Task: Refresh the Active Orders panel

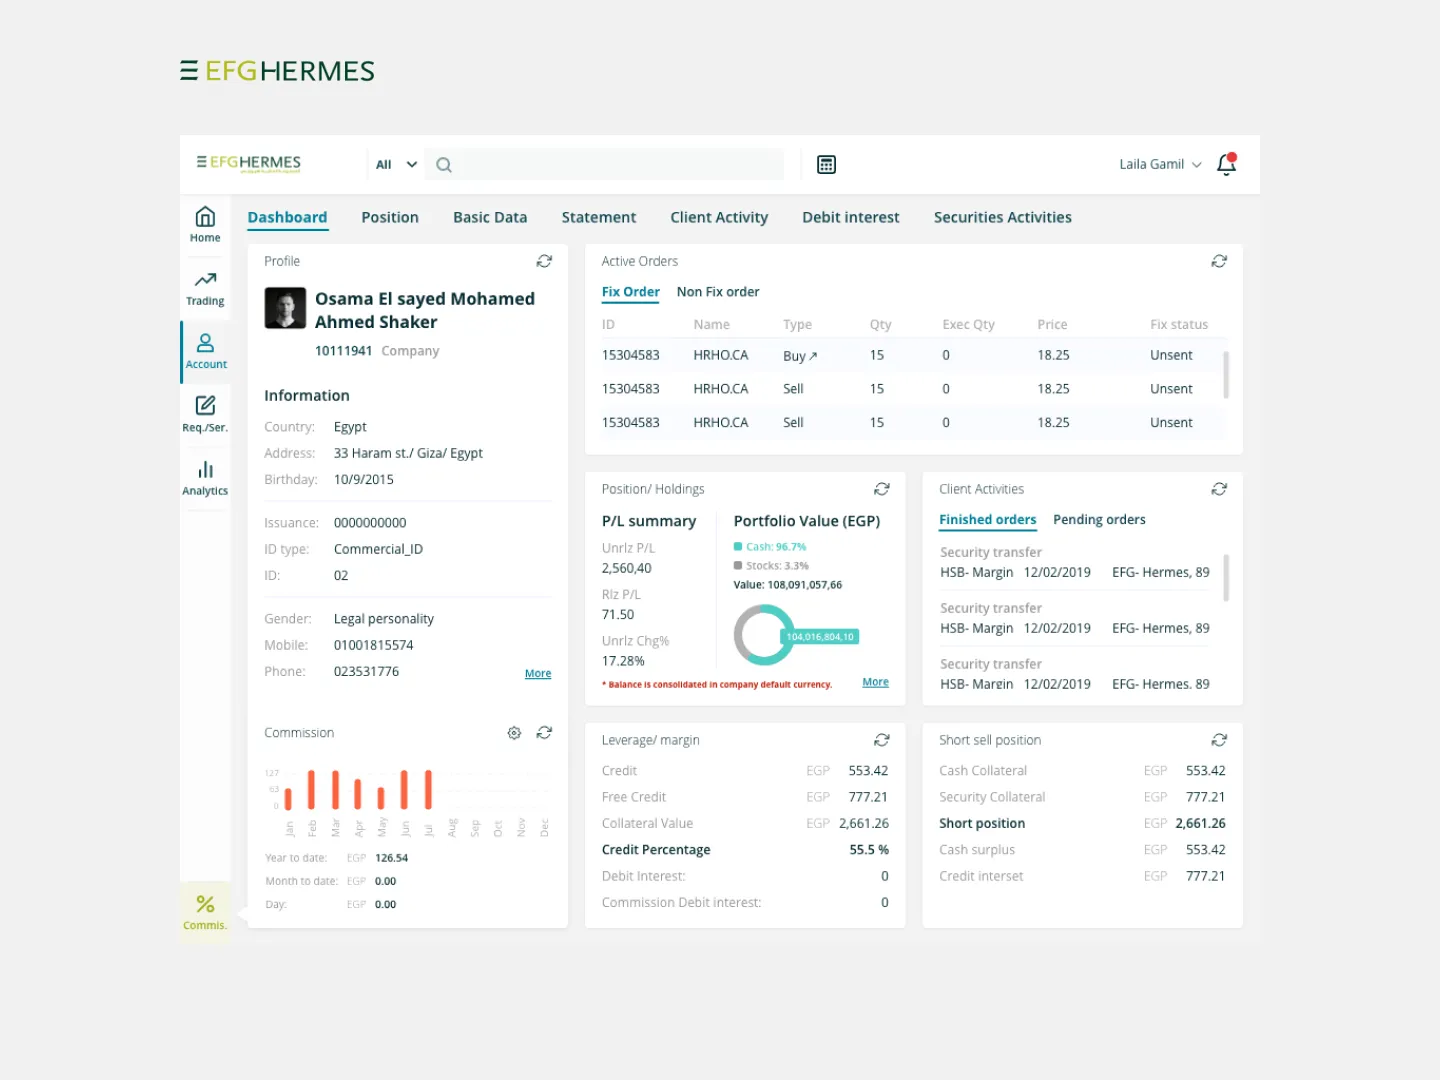Action: click(x=1219, y=261)
